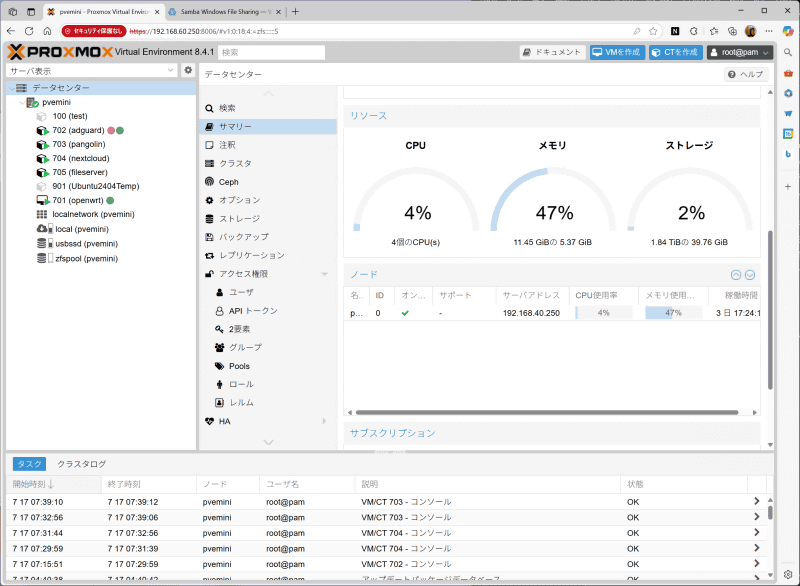
Task: Expand the ノード panel down arrow
Action: pos(750,275)
